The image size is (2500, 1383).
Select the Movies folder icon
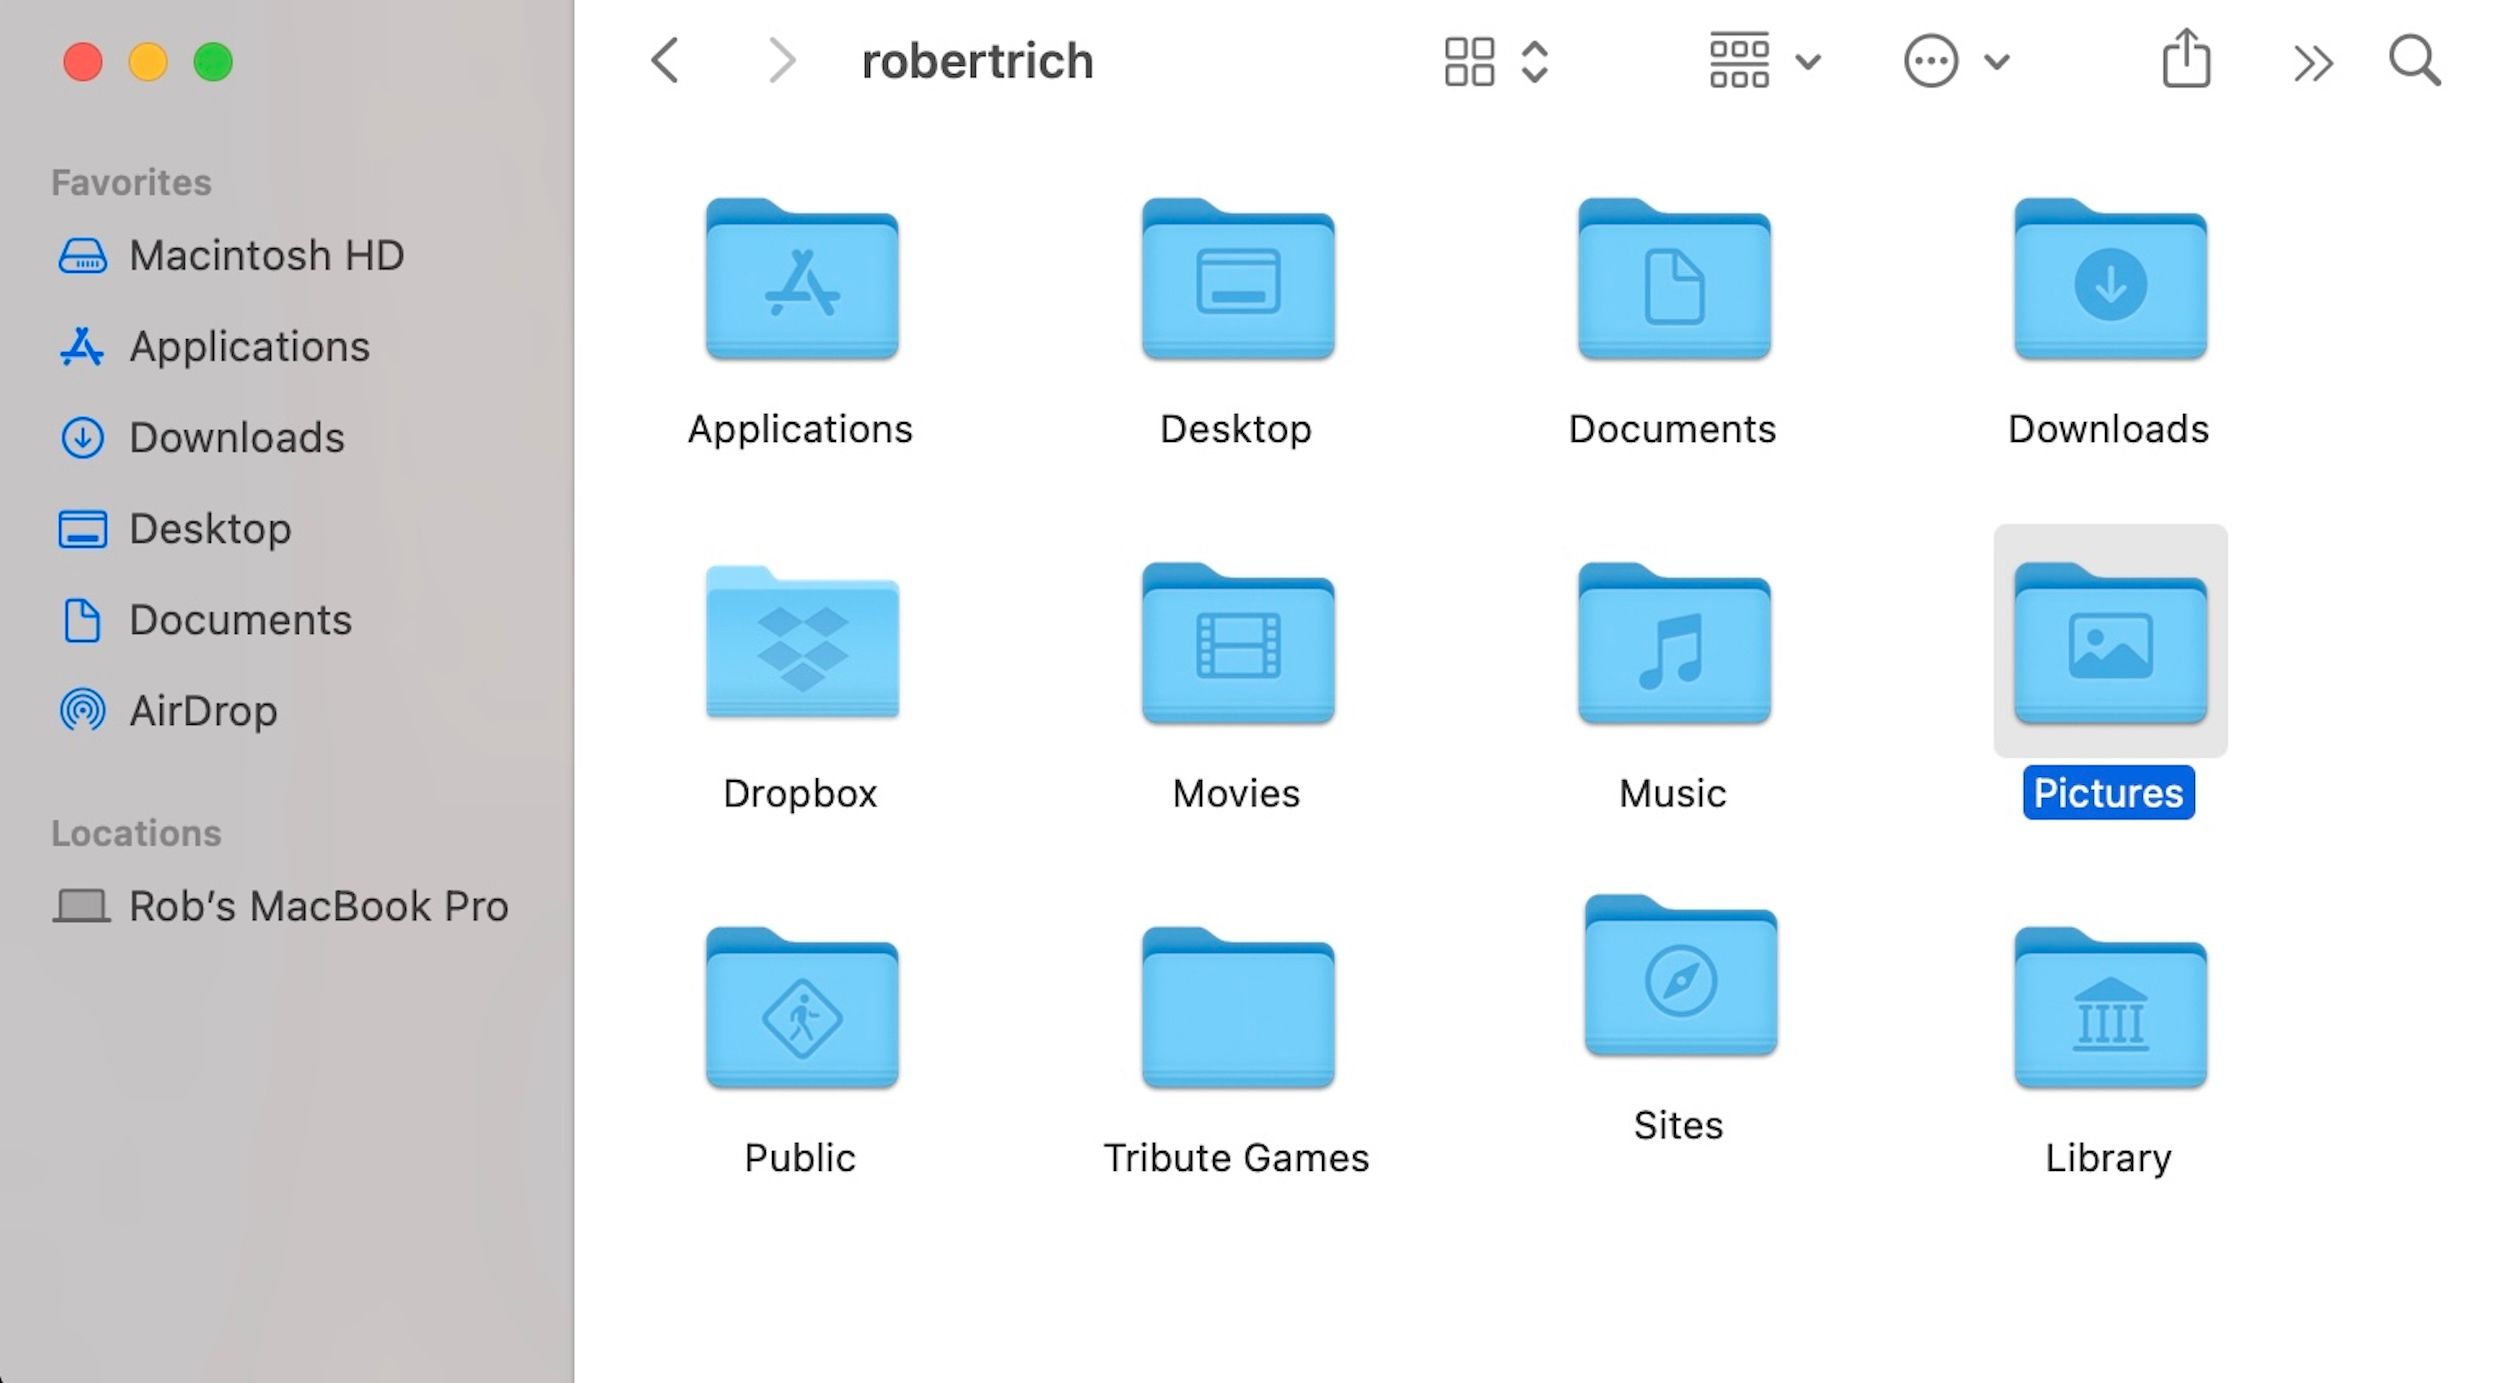(x=1238, y=643)
